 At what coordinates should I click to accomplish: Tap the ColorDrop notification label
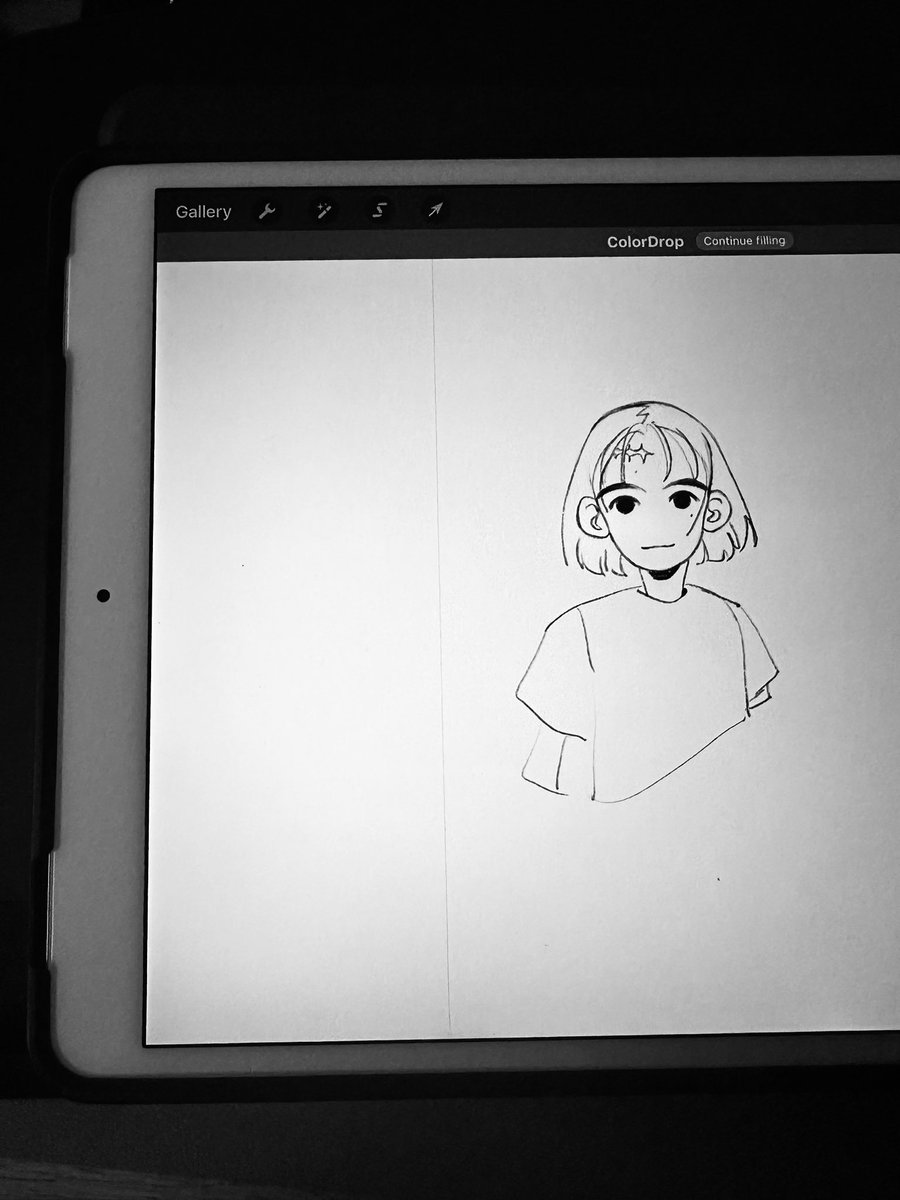pyautogui.click(x=645, y=242)
